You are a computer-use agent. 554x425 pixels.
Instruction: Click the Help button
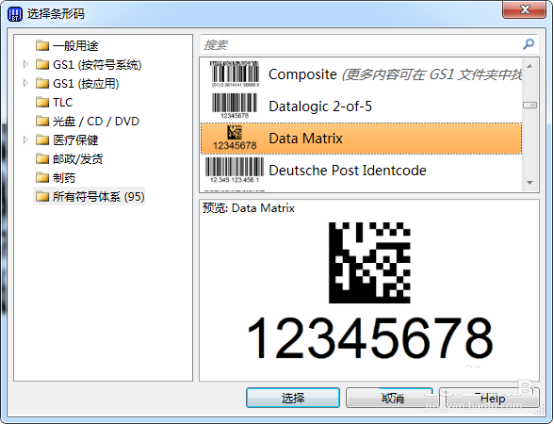(x=490, y=398)
